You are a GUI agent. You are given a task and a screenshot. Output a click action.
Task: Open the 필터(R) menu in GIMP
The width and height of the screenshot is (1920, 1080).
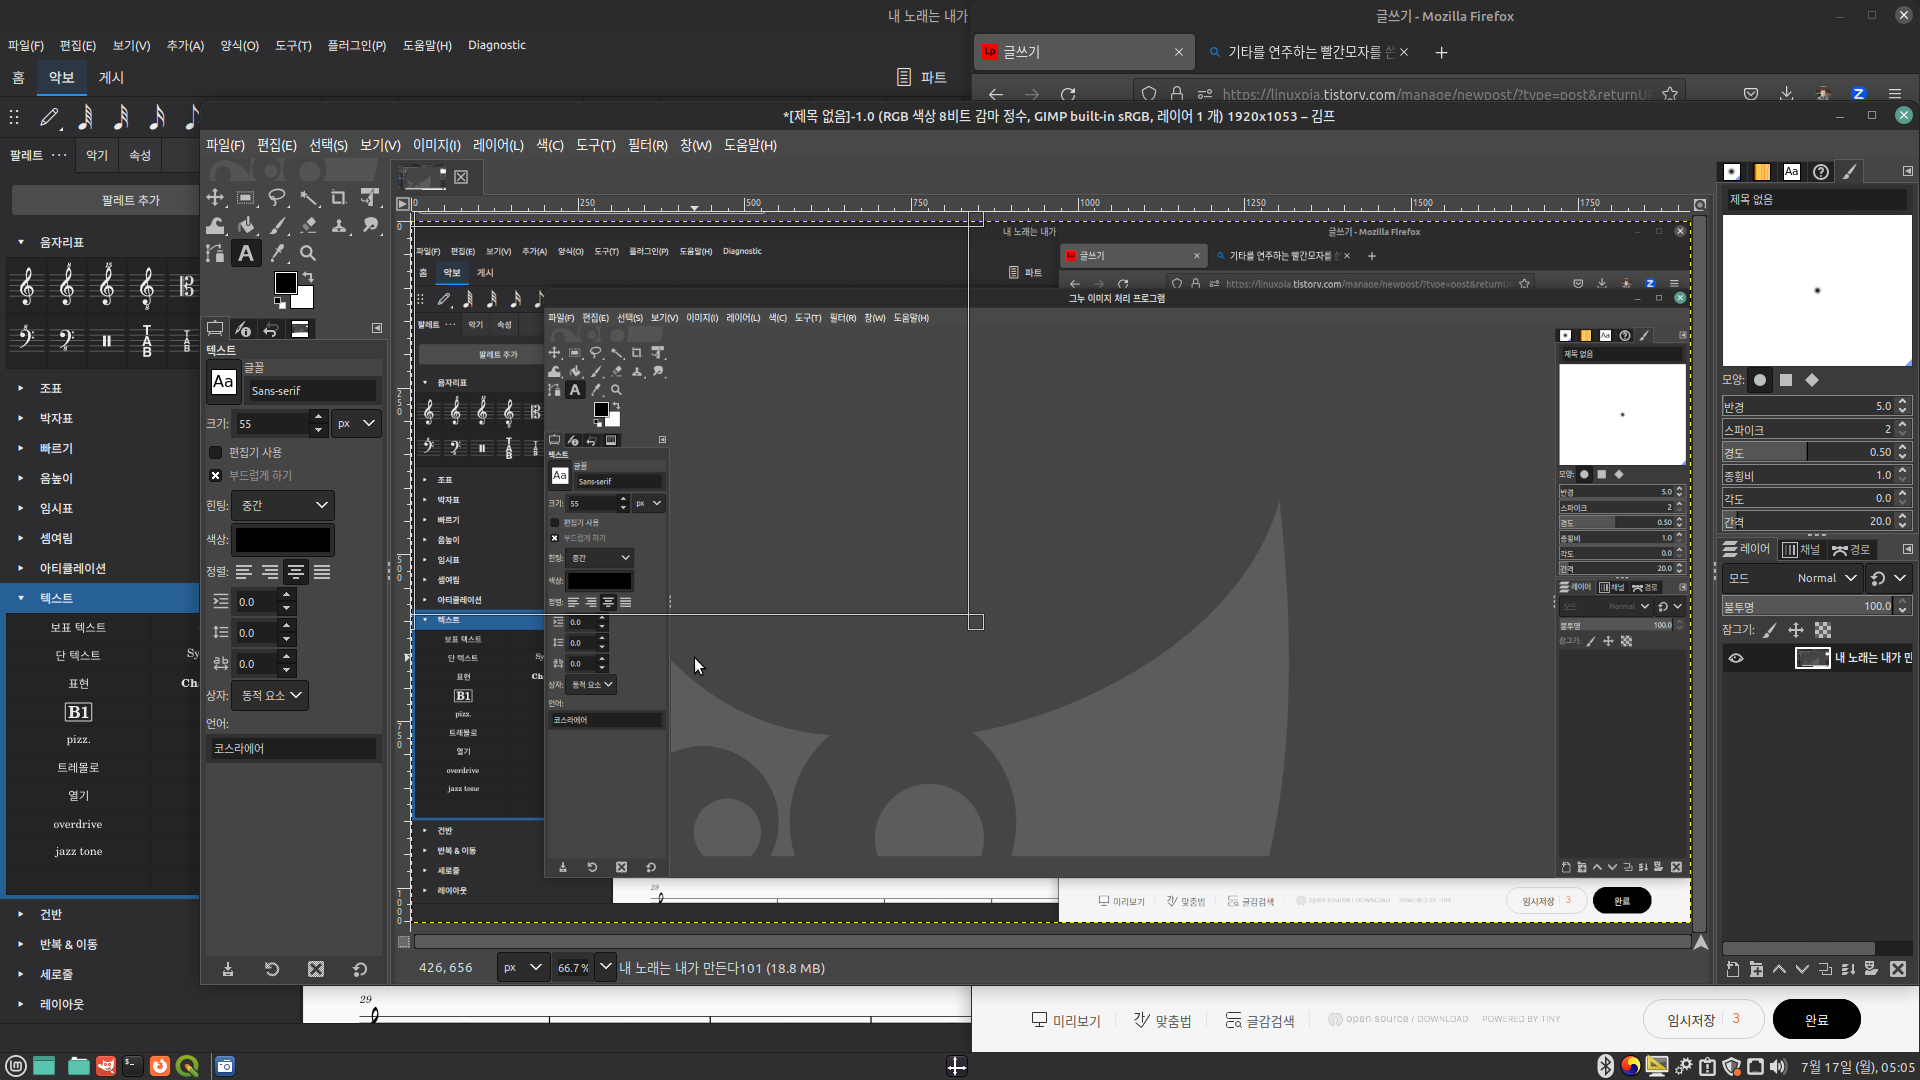tap(647, 145)
